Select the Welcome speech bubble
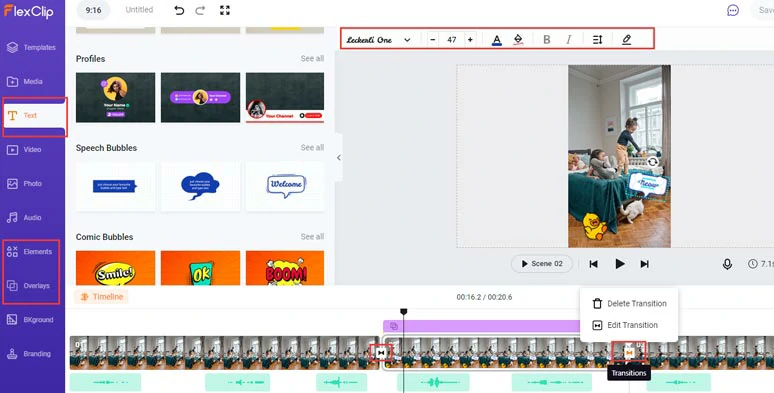This screenshot has height=393, width=774. pos(285,187)
